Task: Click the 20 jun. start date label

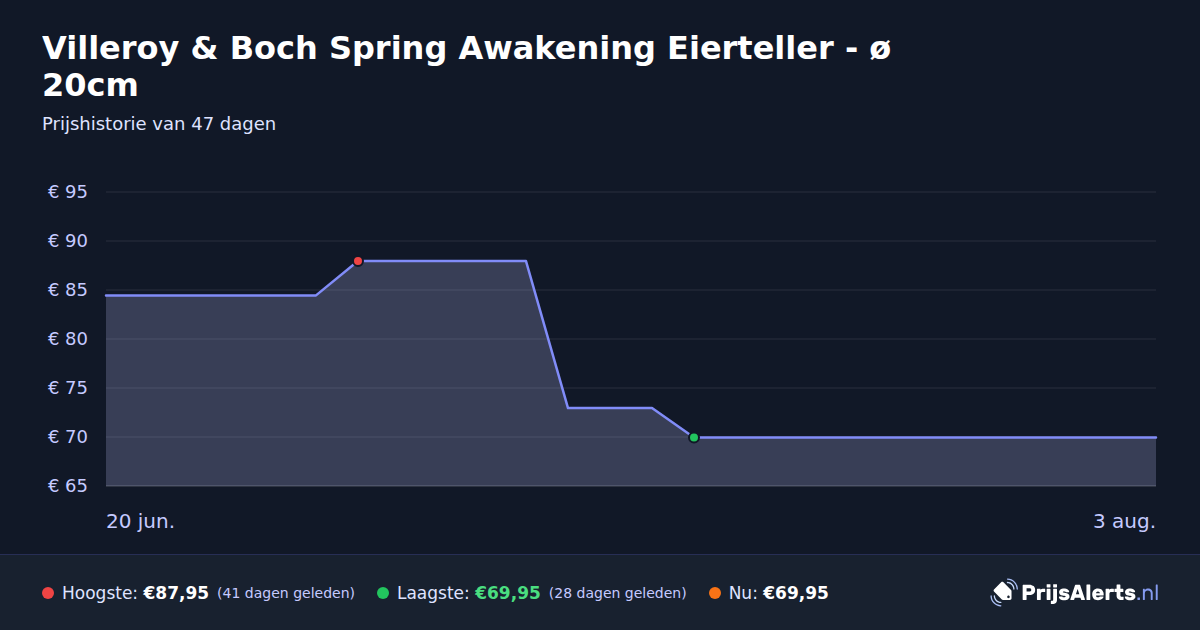Action: point(141,522)
